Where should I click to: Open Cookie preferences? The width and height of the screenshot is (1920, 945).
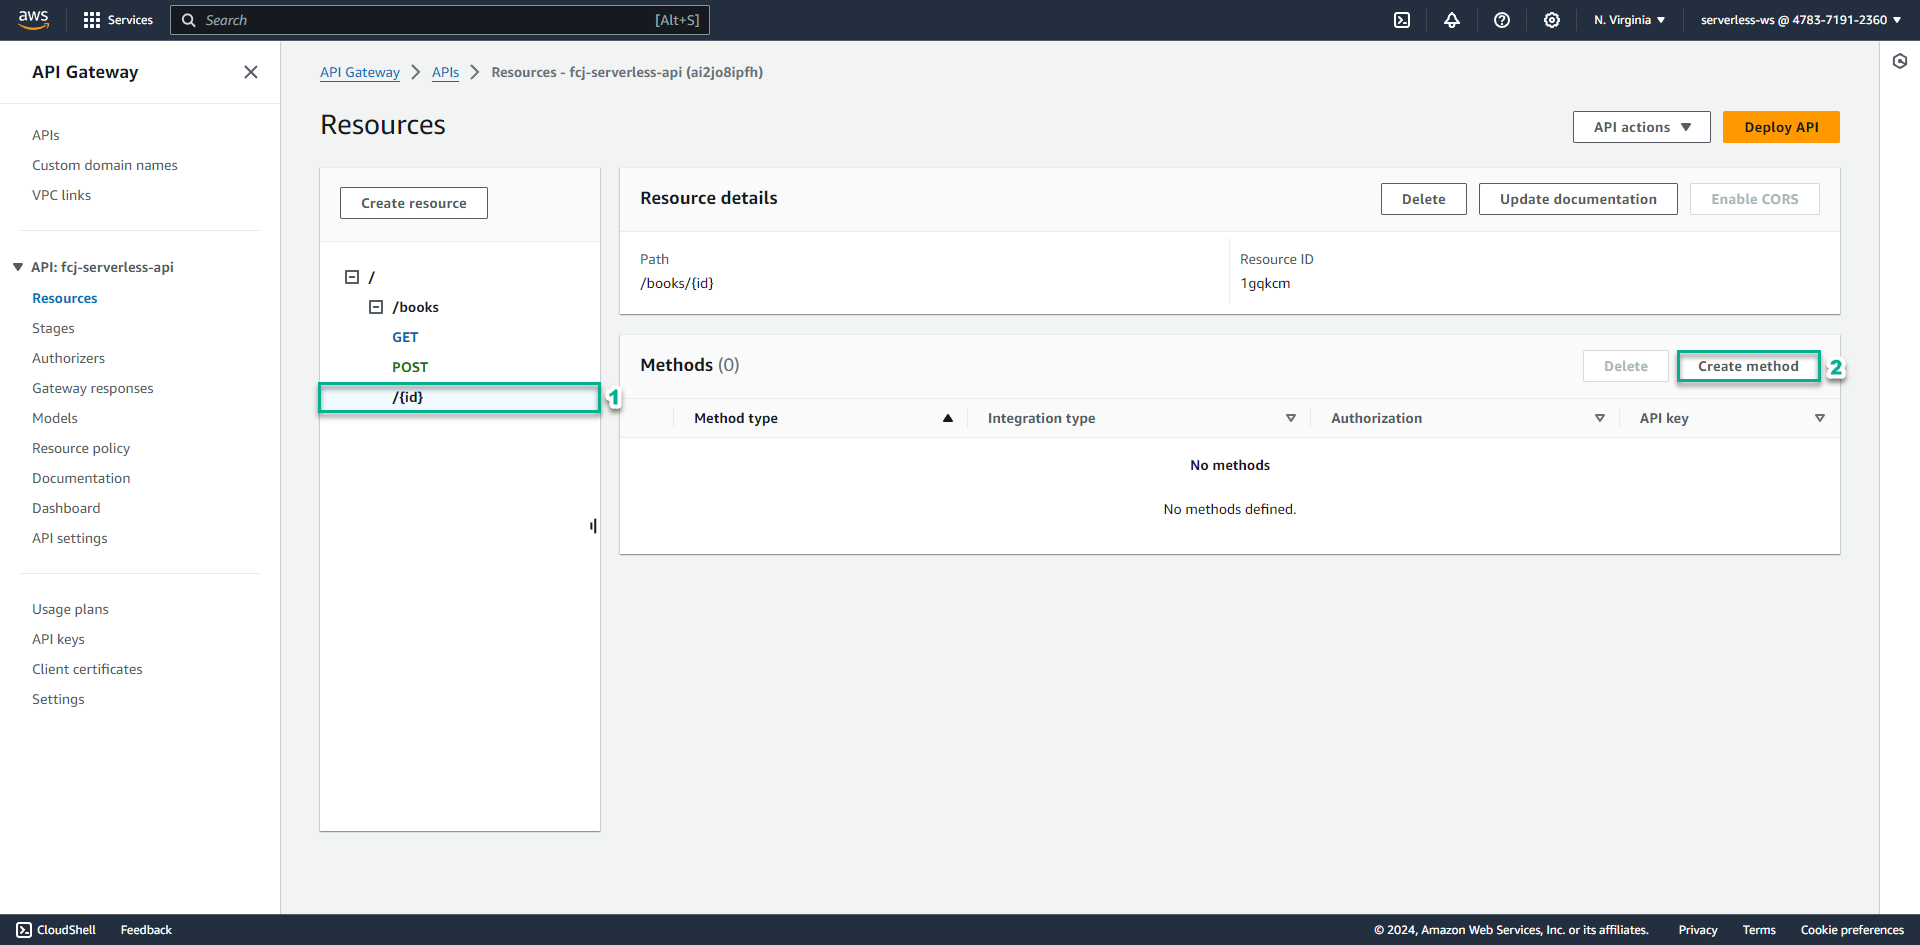point(1852,930)
